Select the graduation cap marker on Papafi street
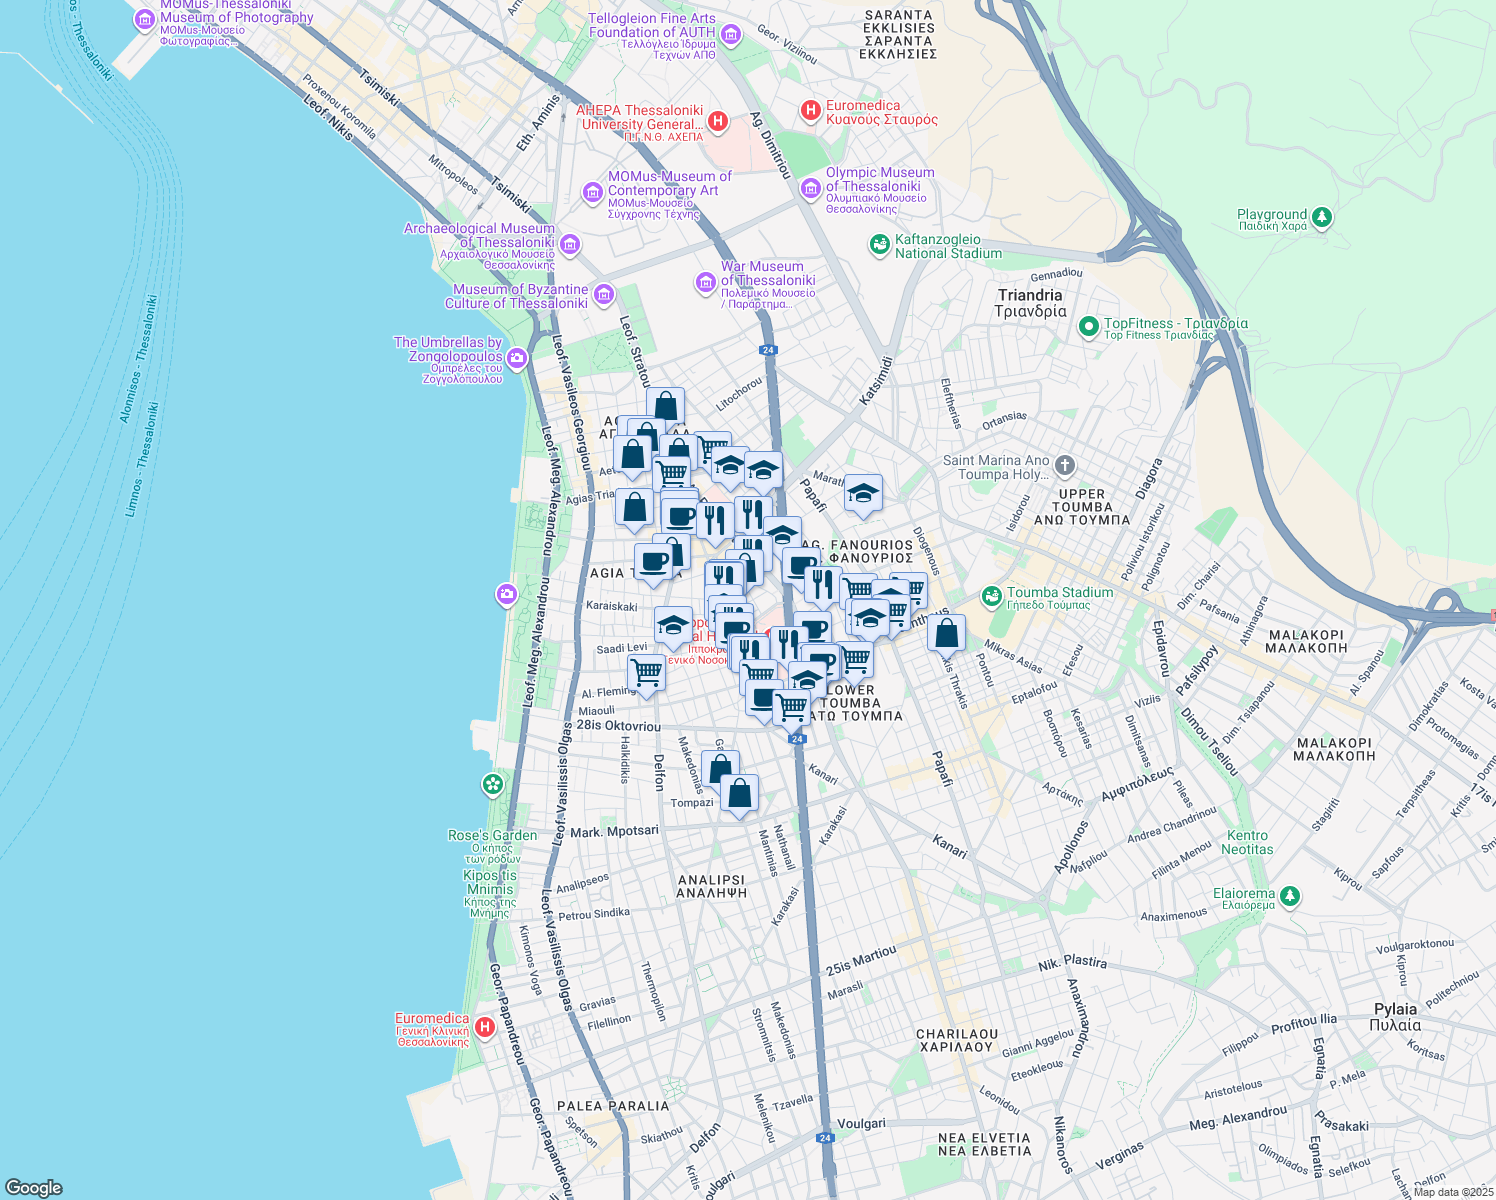Viewport: 1496px width, 1200px height. click(x=862, y=494)
